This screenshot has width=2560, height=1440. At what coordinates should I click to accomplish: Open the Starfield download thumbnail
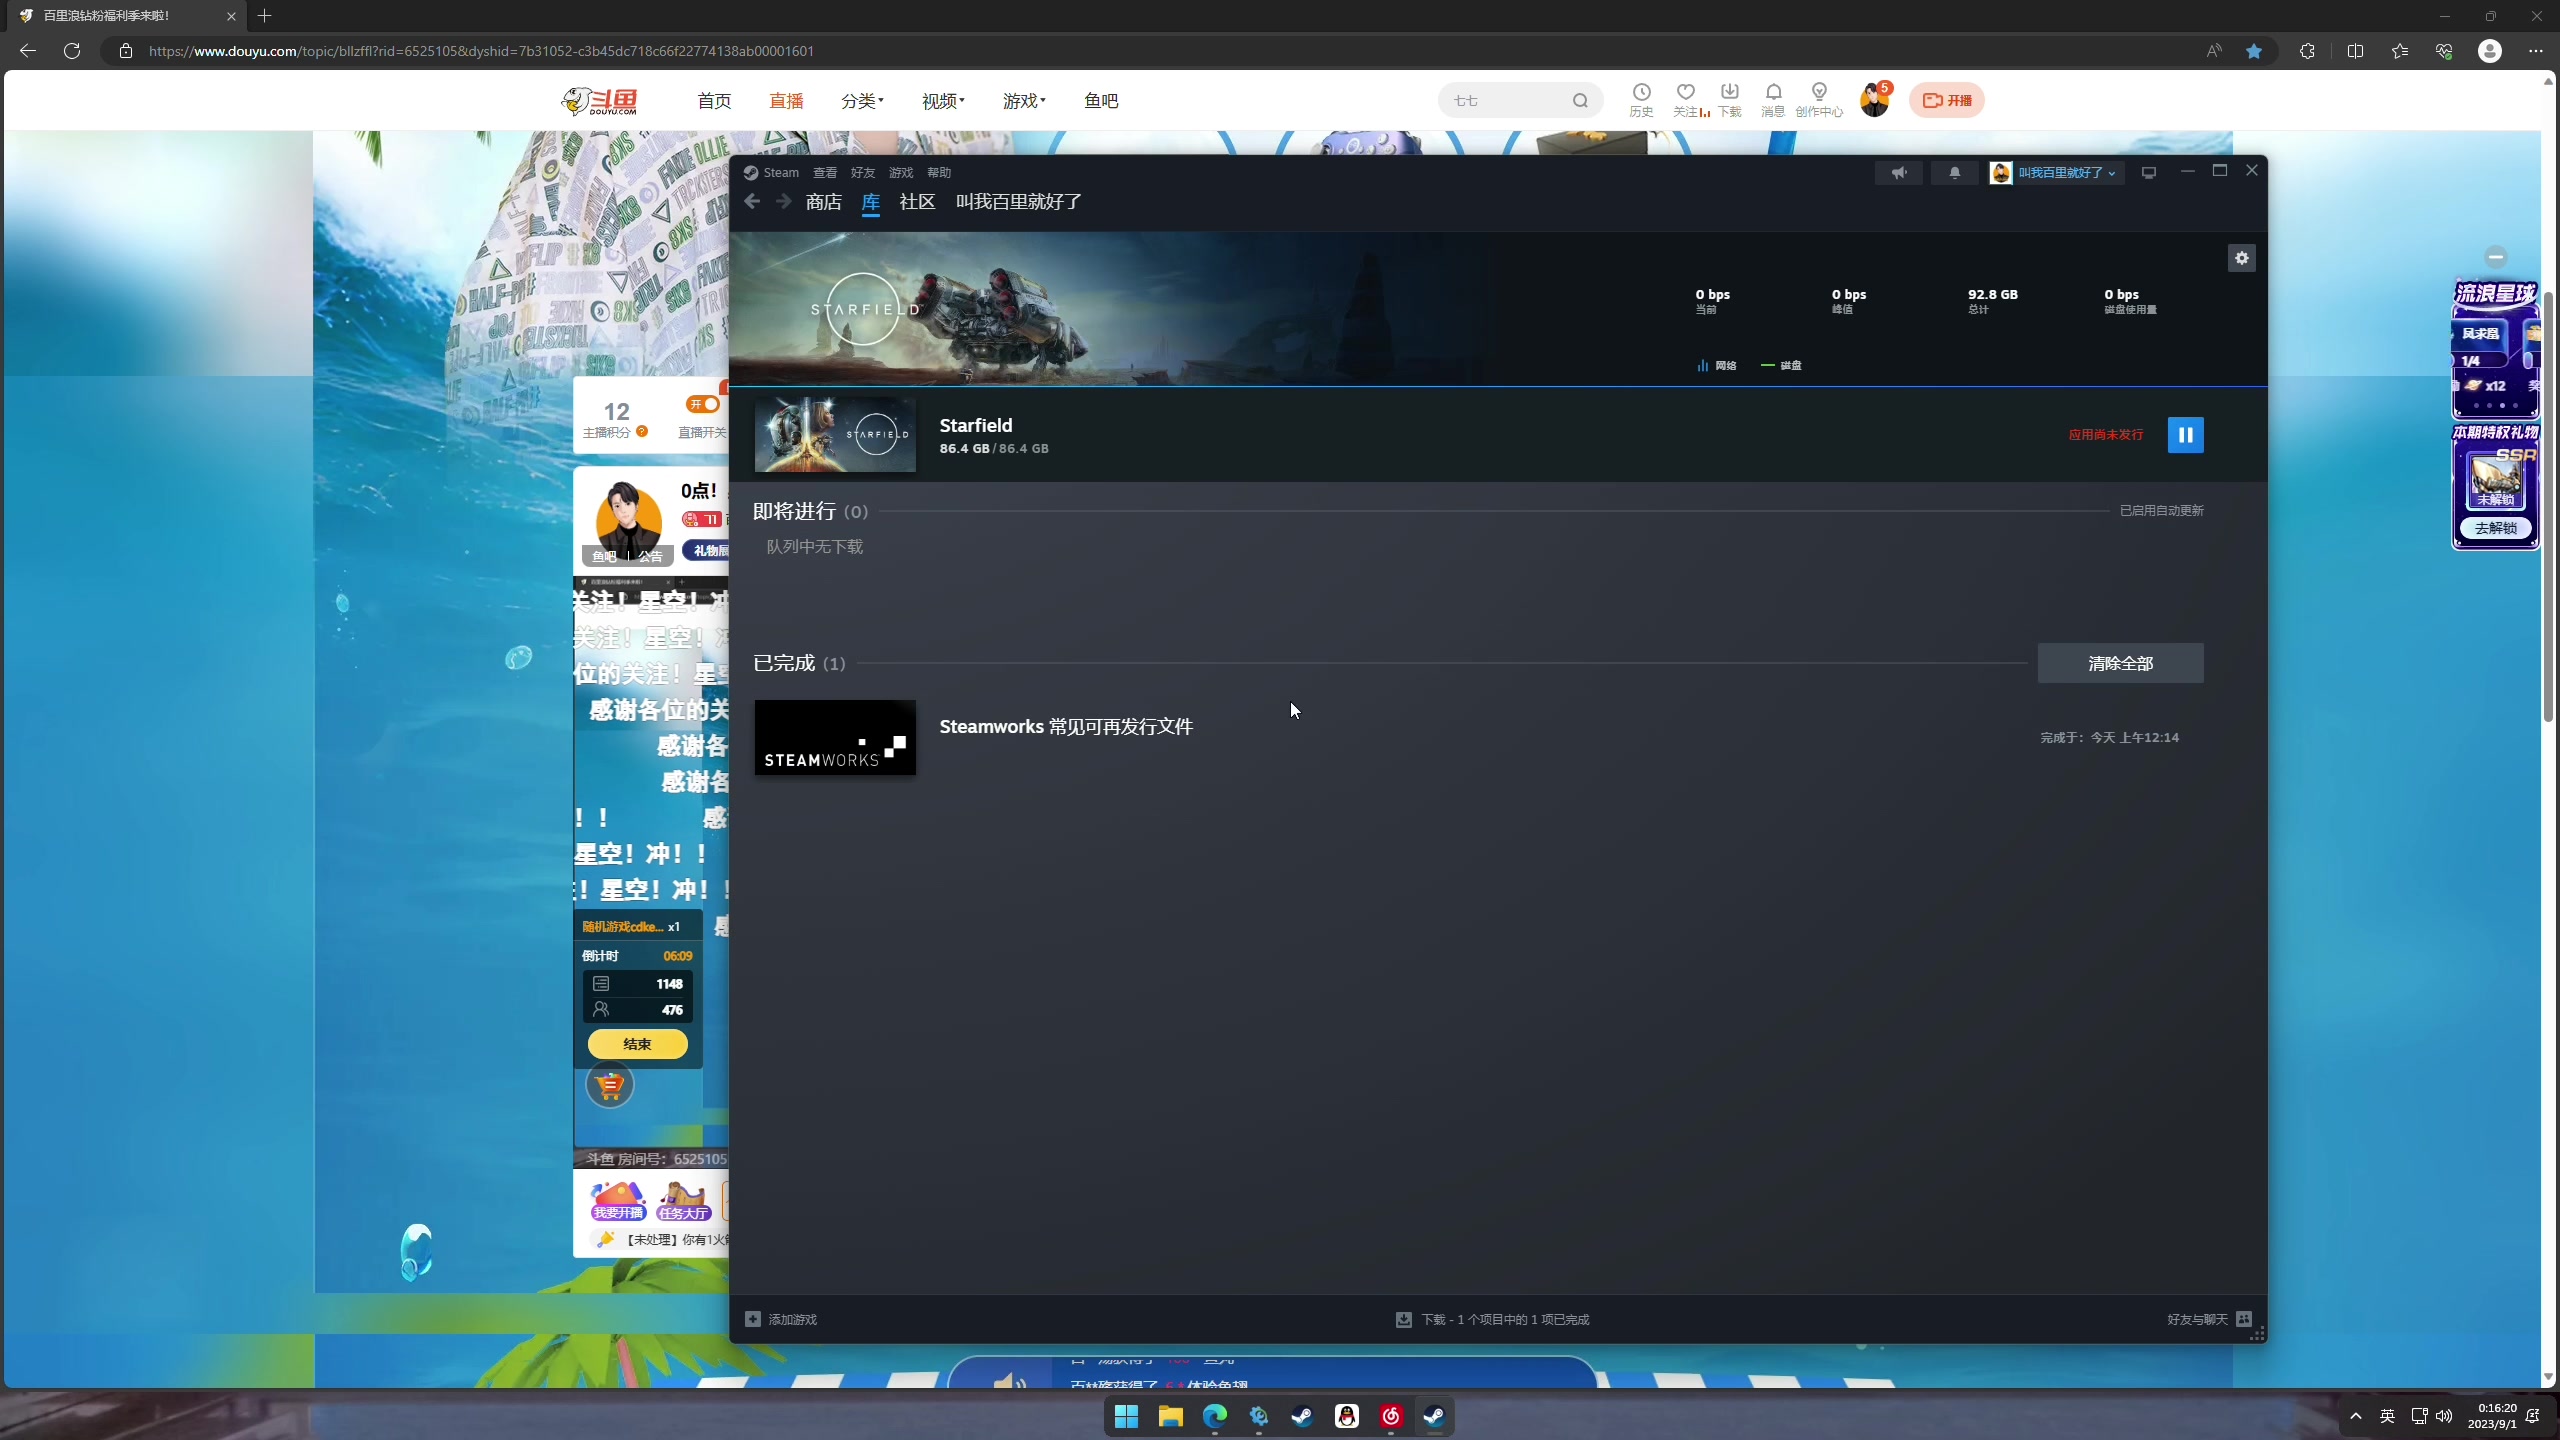(x=835, y=435)
